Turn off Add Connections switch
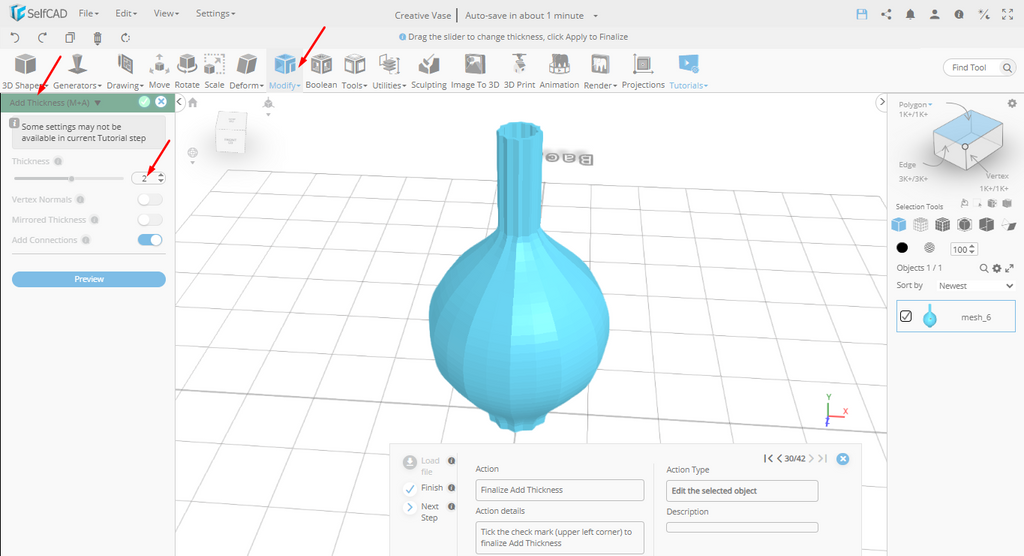This screenshot has height=556, width=1024. pos(150,240)
